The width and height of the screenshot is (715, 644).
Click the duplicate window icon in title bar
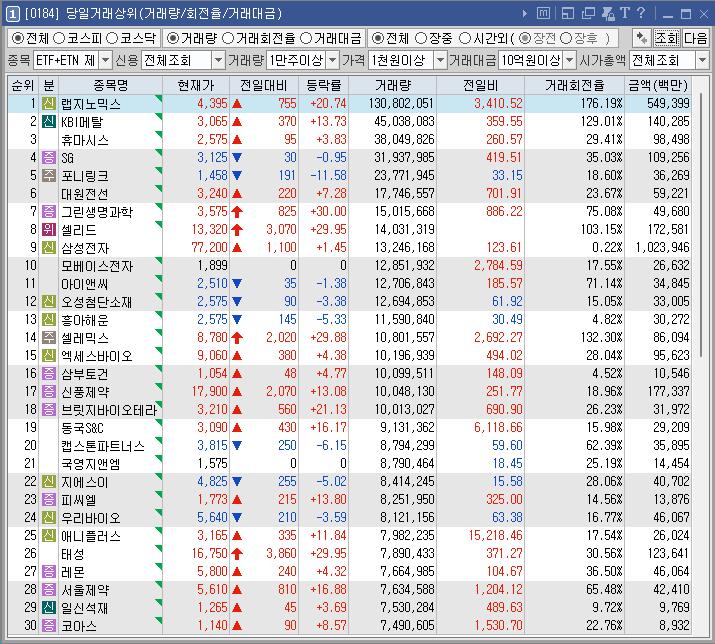pos(588,14)
